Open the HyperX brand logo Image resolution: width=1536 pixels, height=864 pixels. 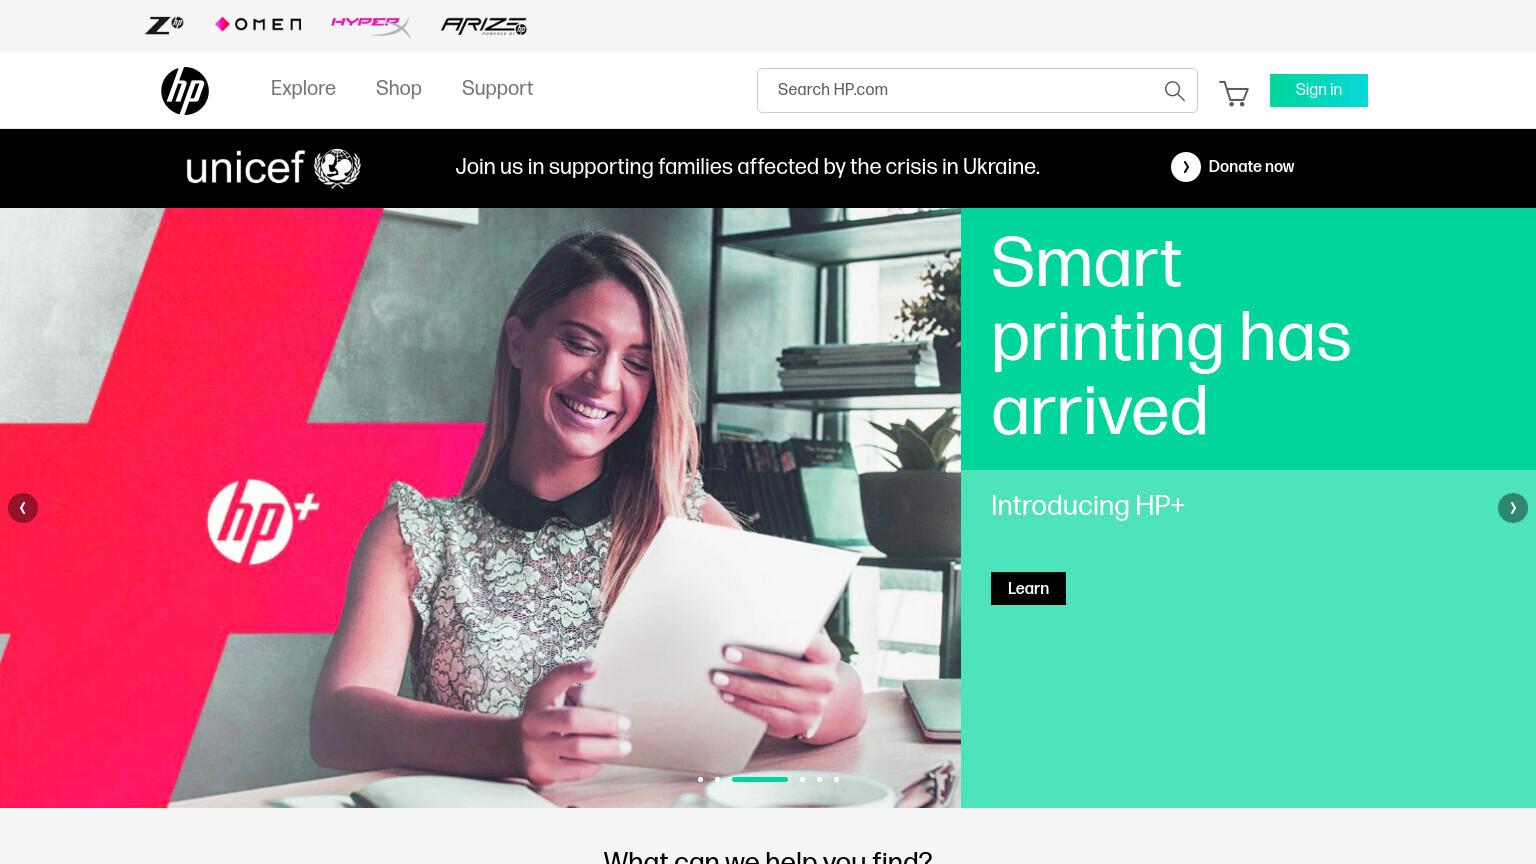click(371, 26)
